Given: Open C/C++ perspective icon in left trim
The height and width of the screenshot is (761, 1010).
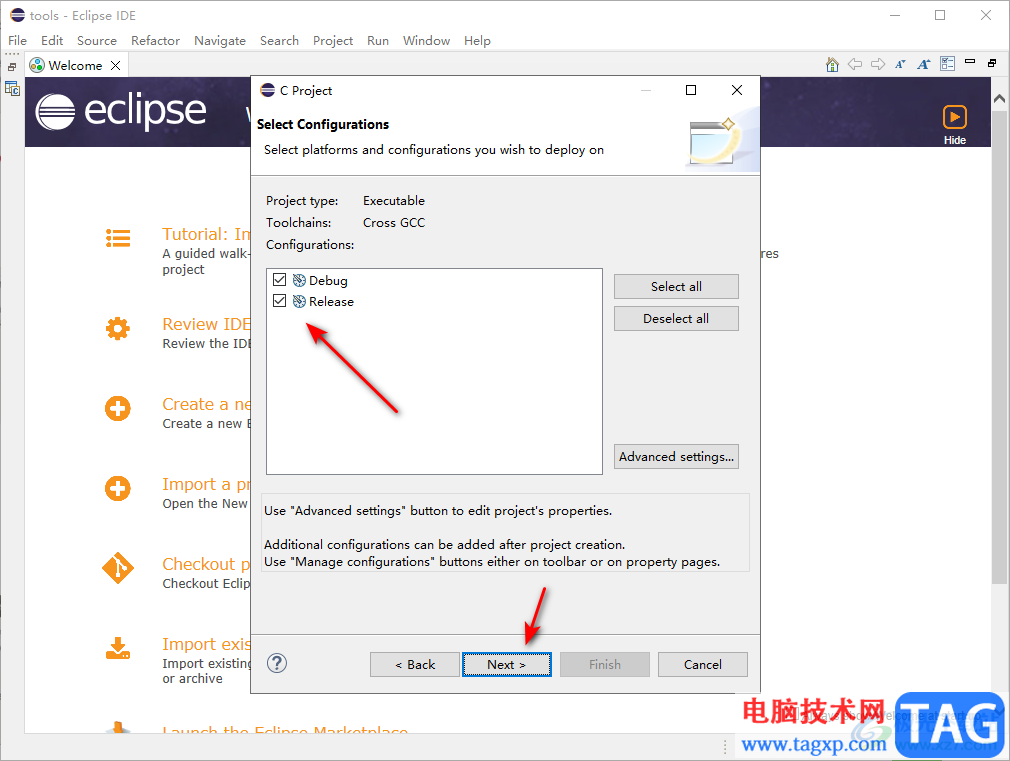Looking at the screenshot, I should click(12, 88).
